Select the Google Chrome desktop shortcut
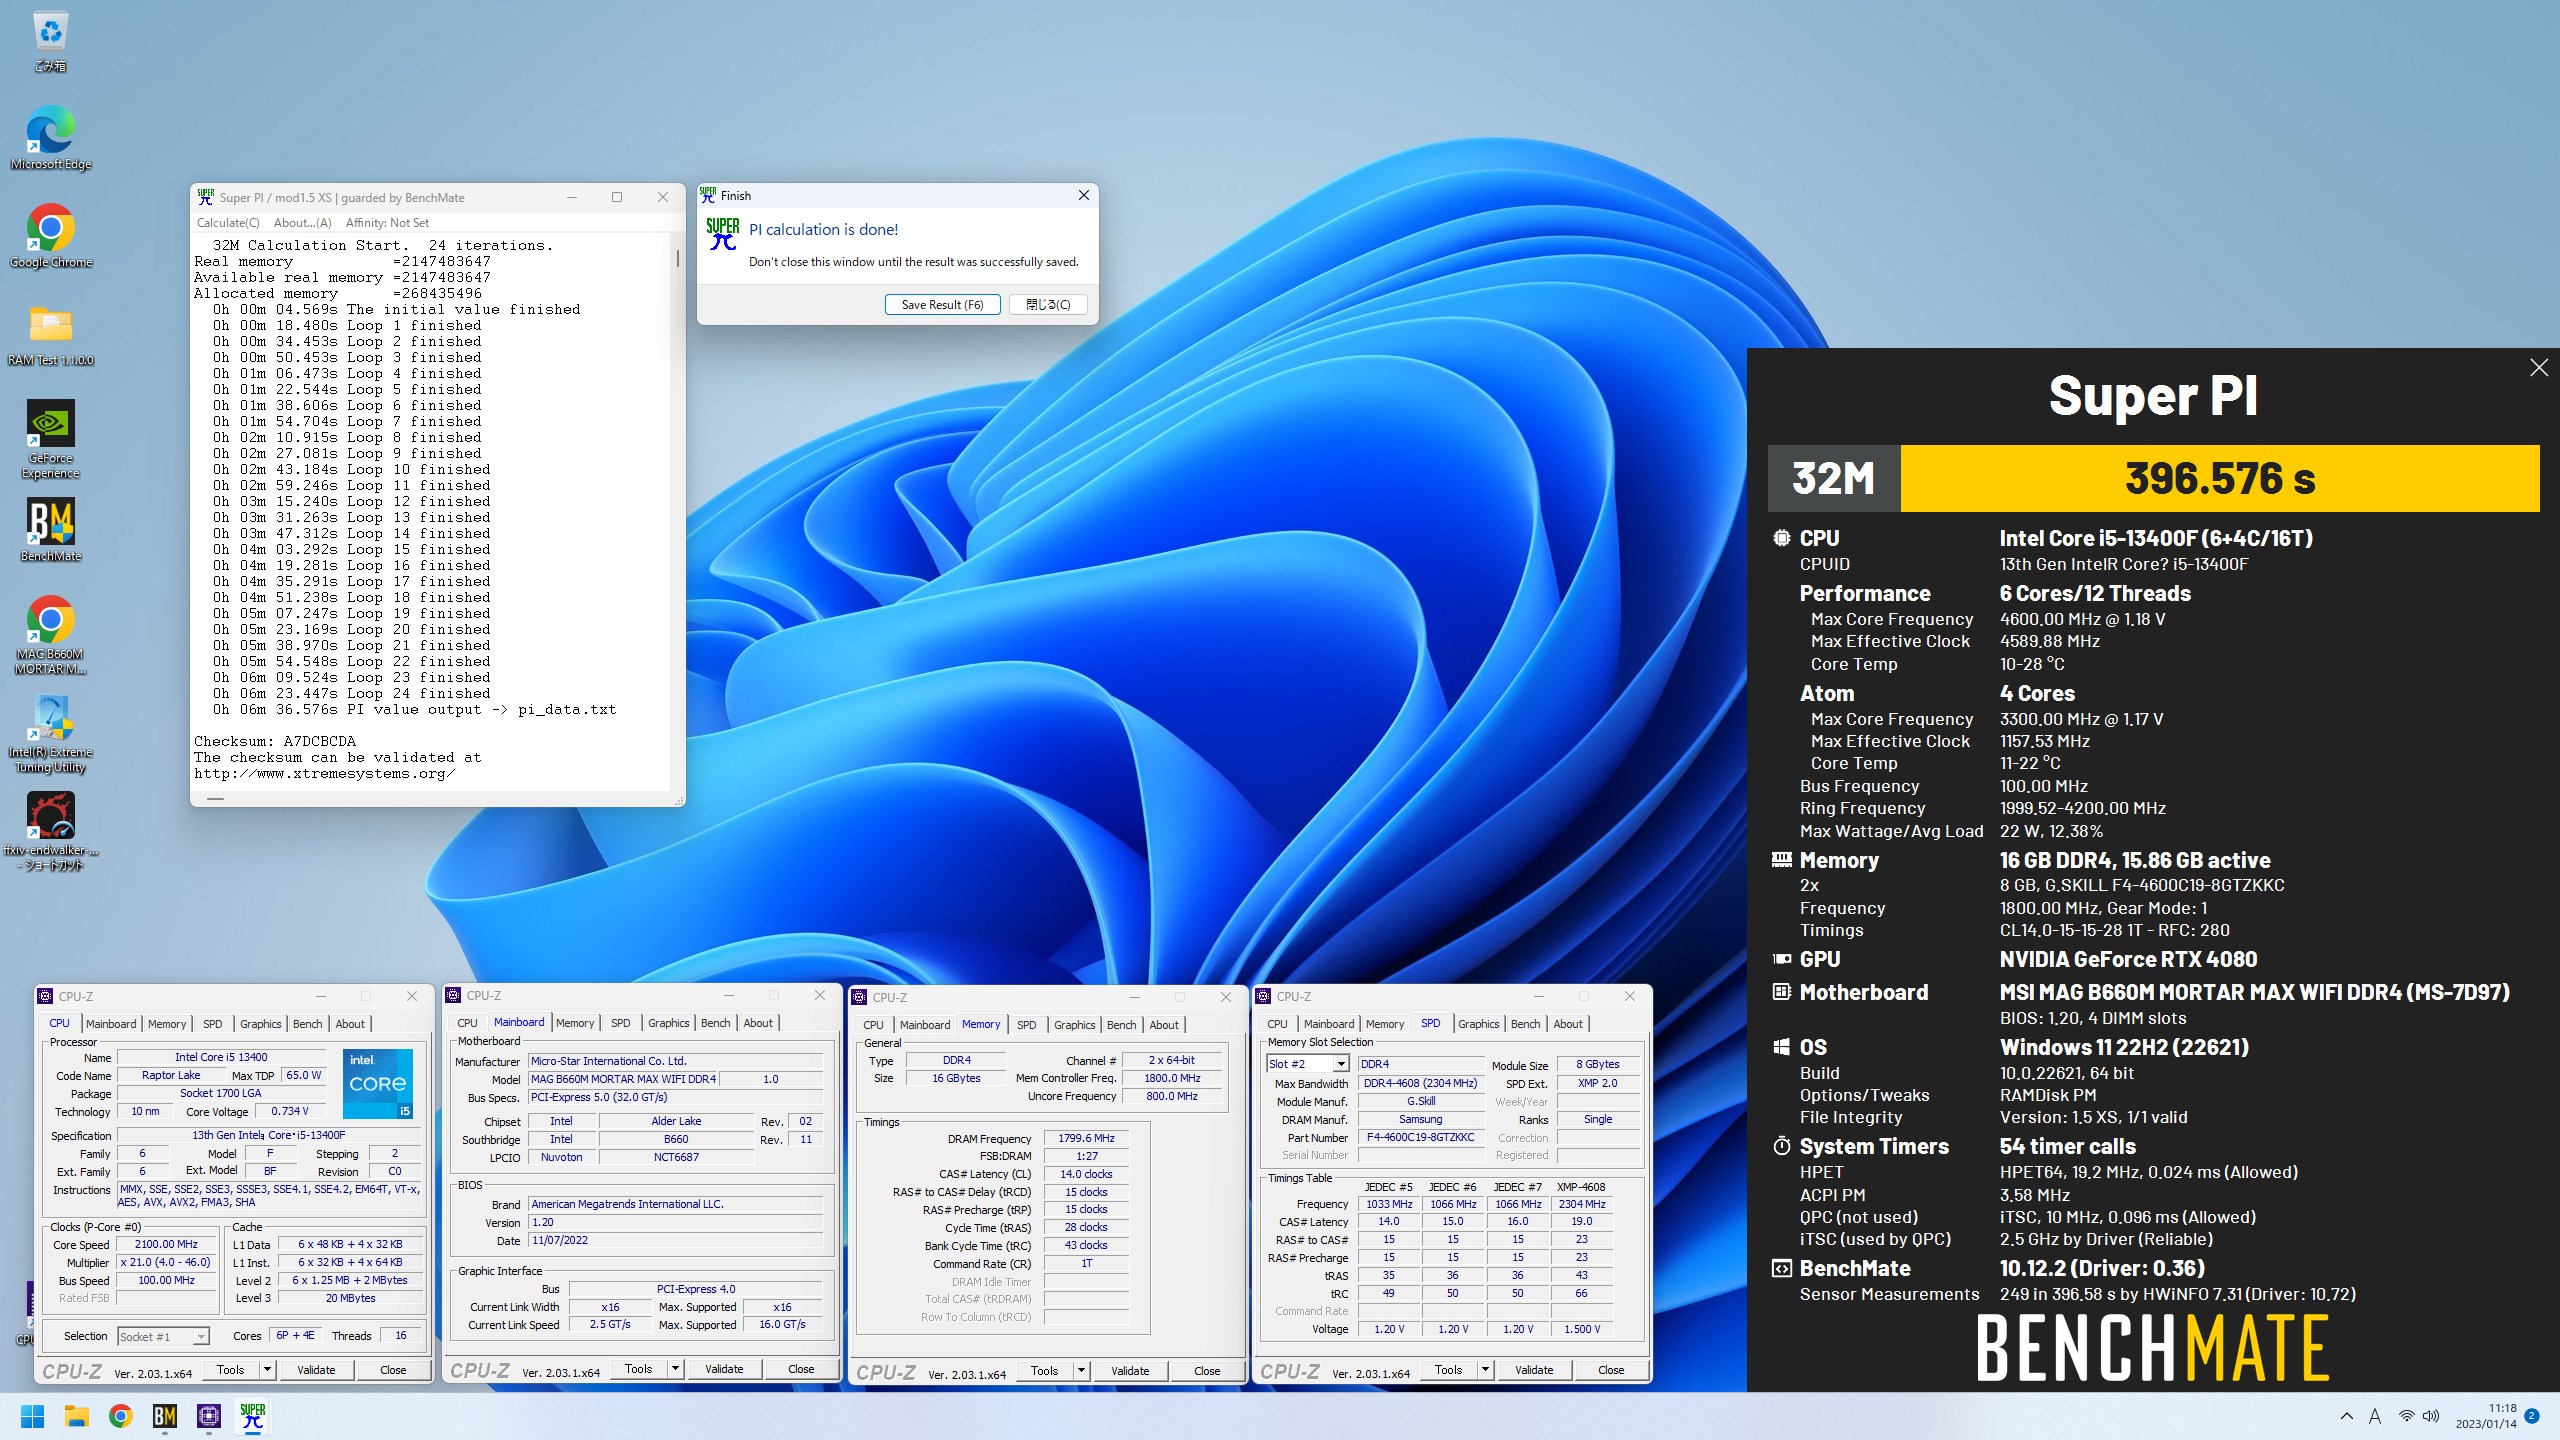The image size is (2560, 1440). [x=50, y=236]
